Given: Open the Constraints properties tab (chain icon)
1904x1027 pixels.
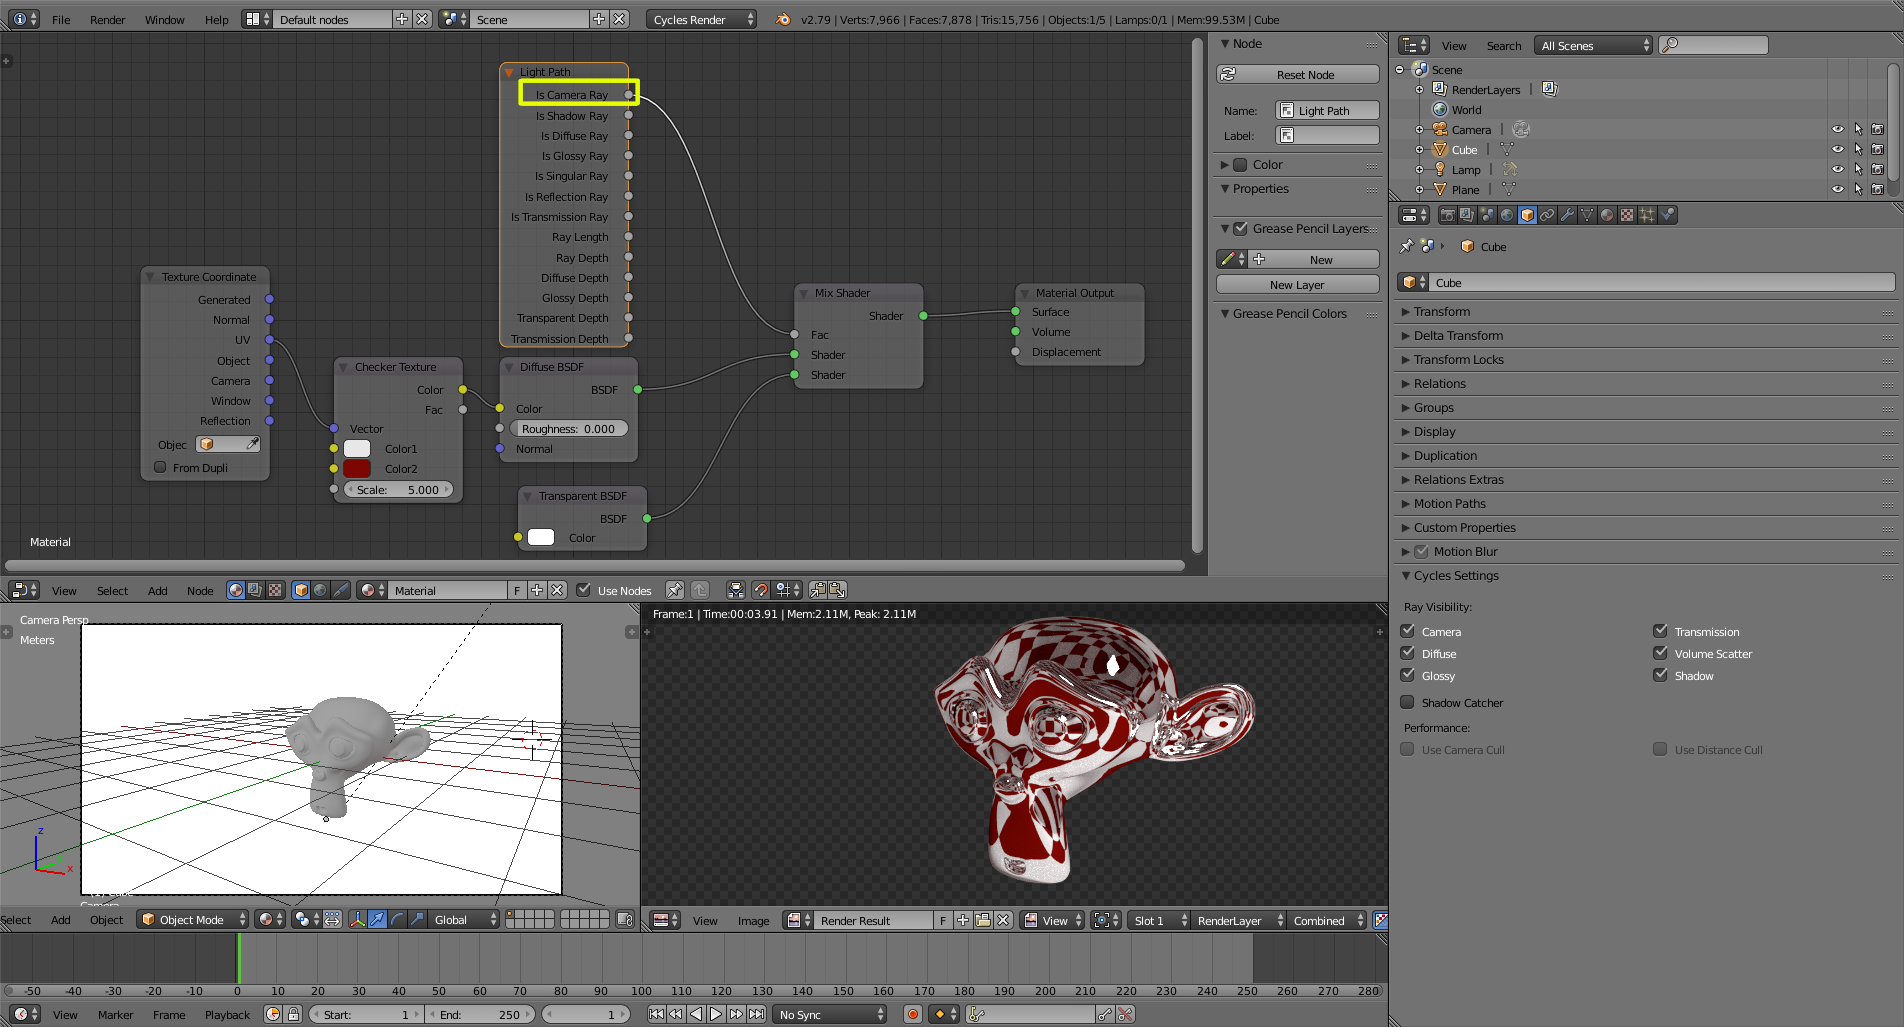Looking at the screenshot, I should click(1547, 215).
